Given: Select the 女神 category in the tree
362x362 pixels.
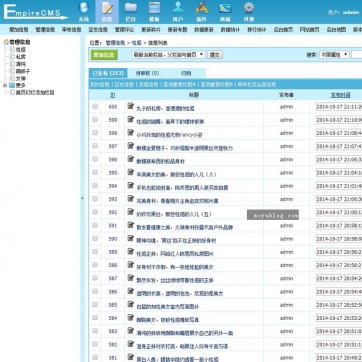Looking at the screenshot, I should 21,78.
